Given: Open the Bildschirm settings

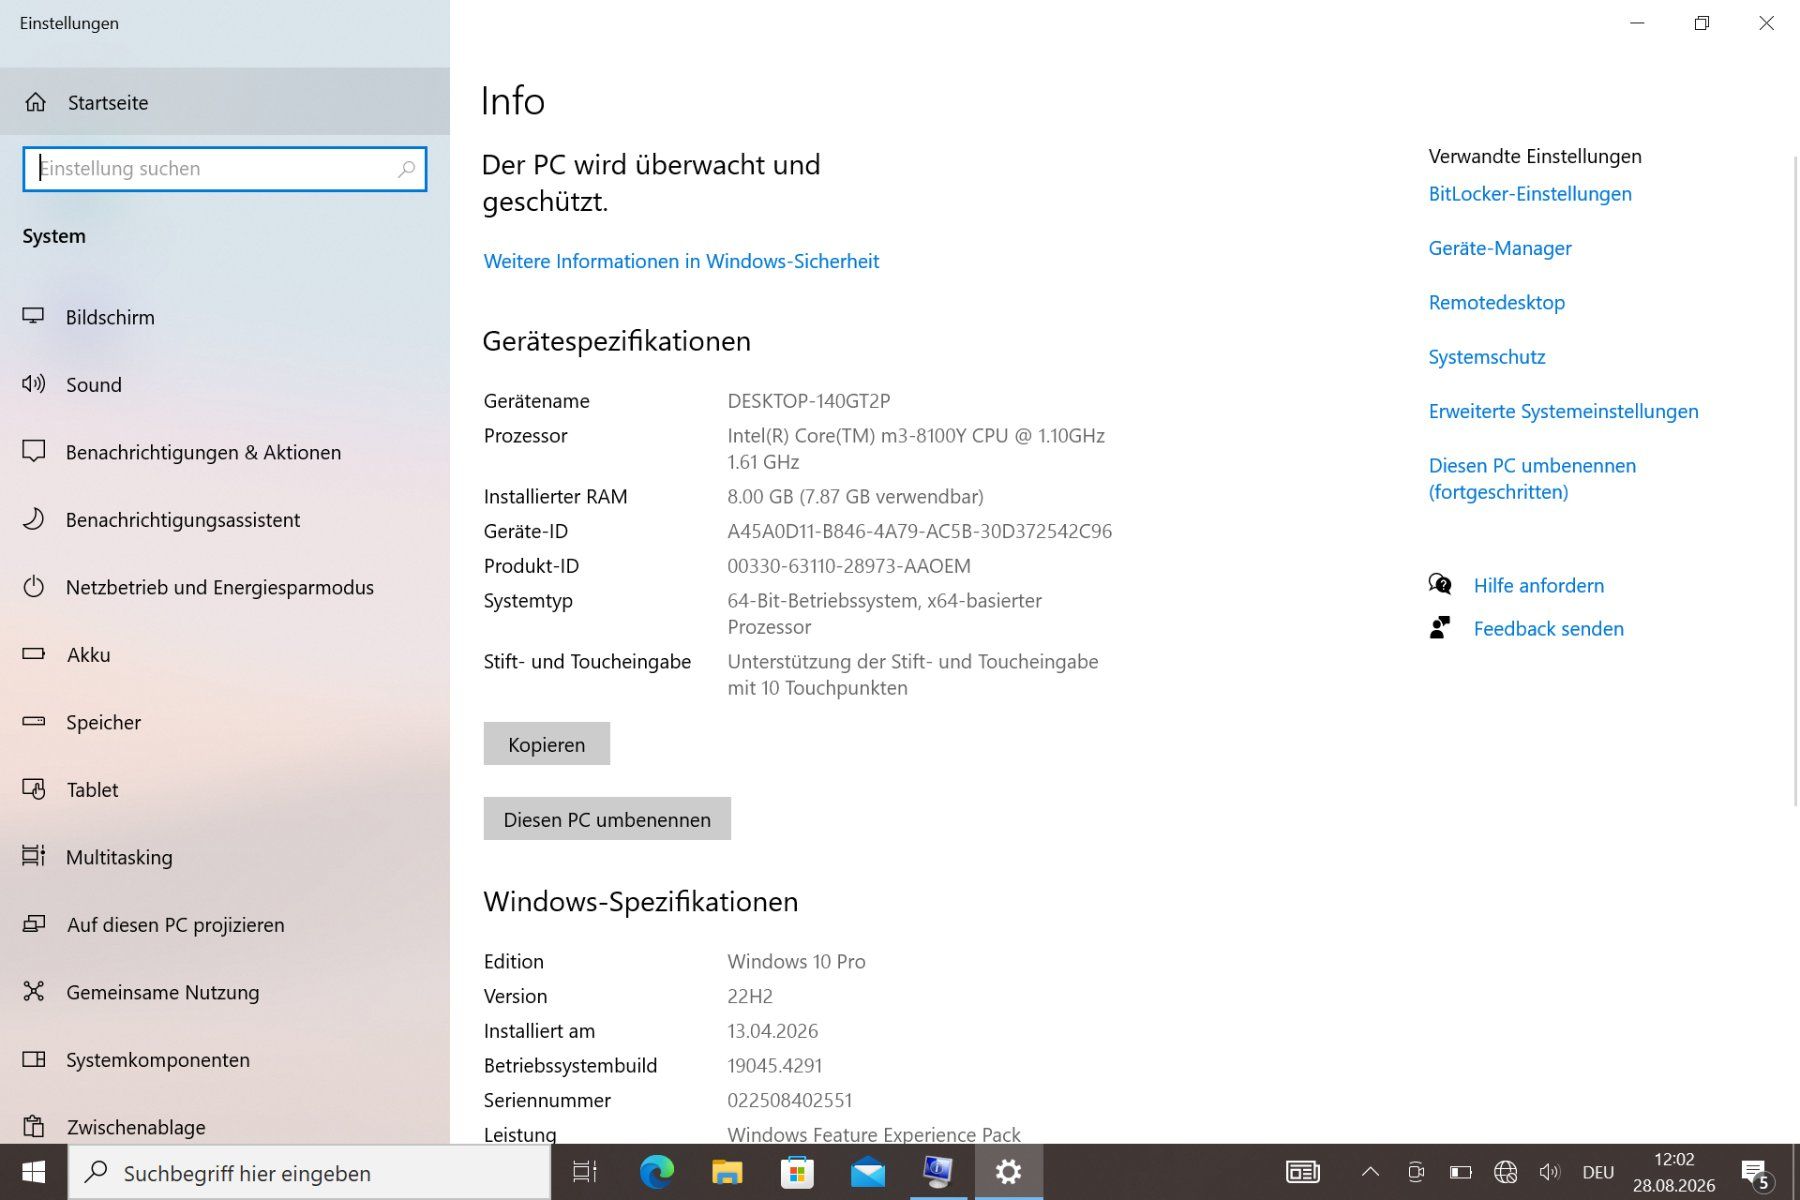Looking at the screenshot, I should tap(225, 317).
